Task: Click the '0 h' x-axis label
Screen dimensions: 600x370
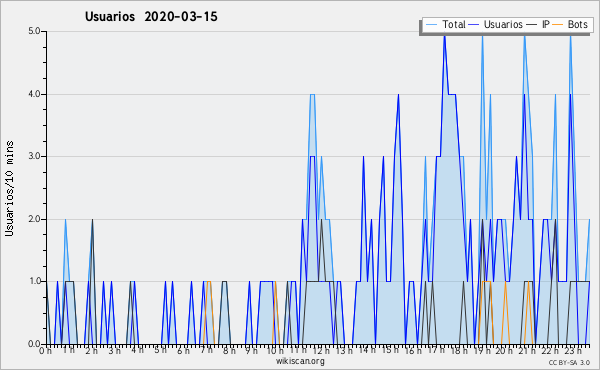Action: click(x=45, y=351)
